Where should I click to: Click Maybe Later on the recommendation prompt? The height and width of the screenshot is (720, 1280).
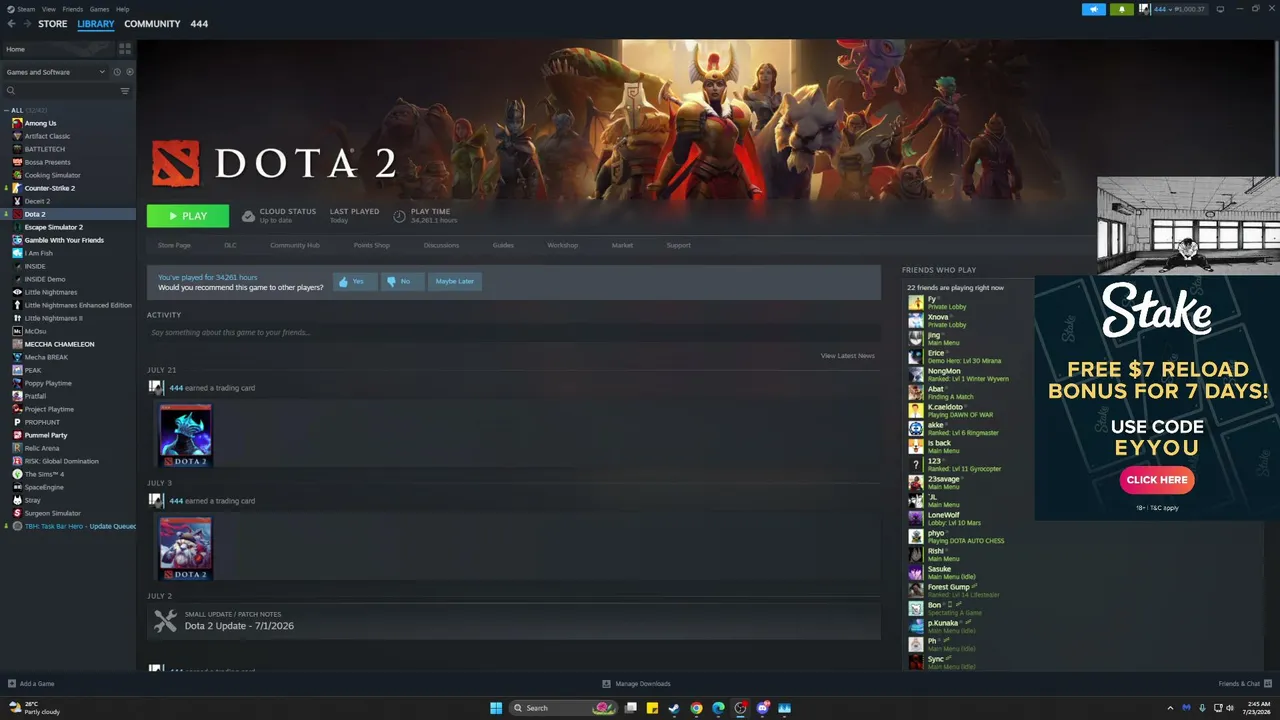pyautogui.click(x=454, y=281)
